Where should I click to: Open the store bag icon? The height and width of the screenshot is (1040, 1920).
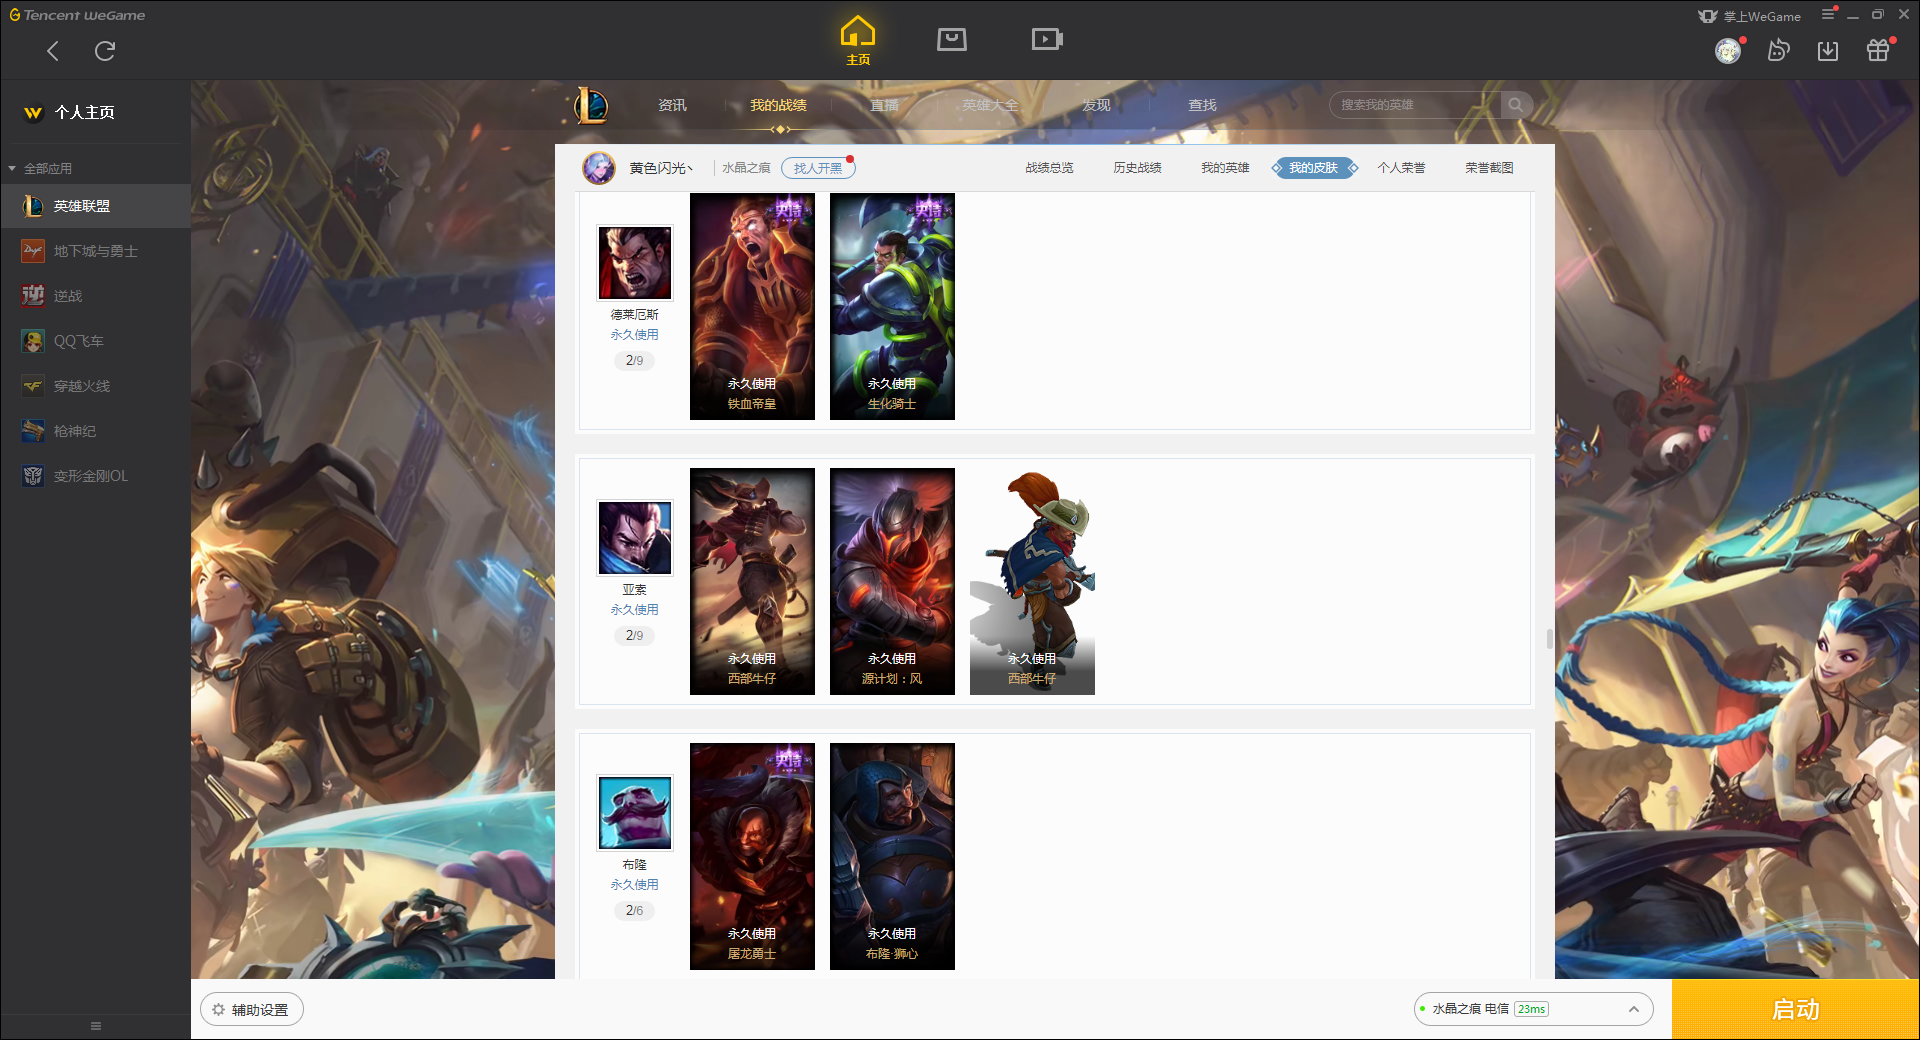pyautogui.click(x=952, y=39)
